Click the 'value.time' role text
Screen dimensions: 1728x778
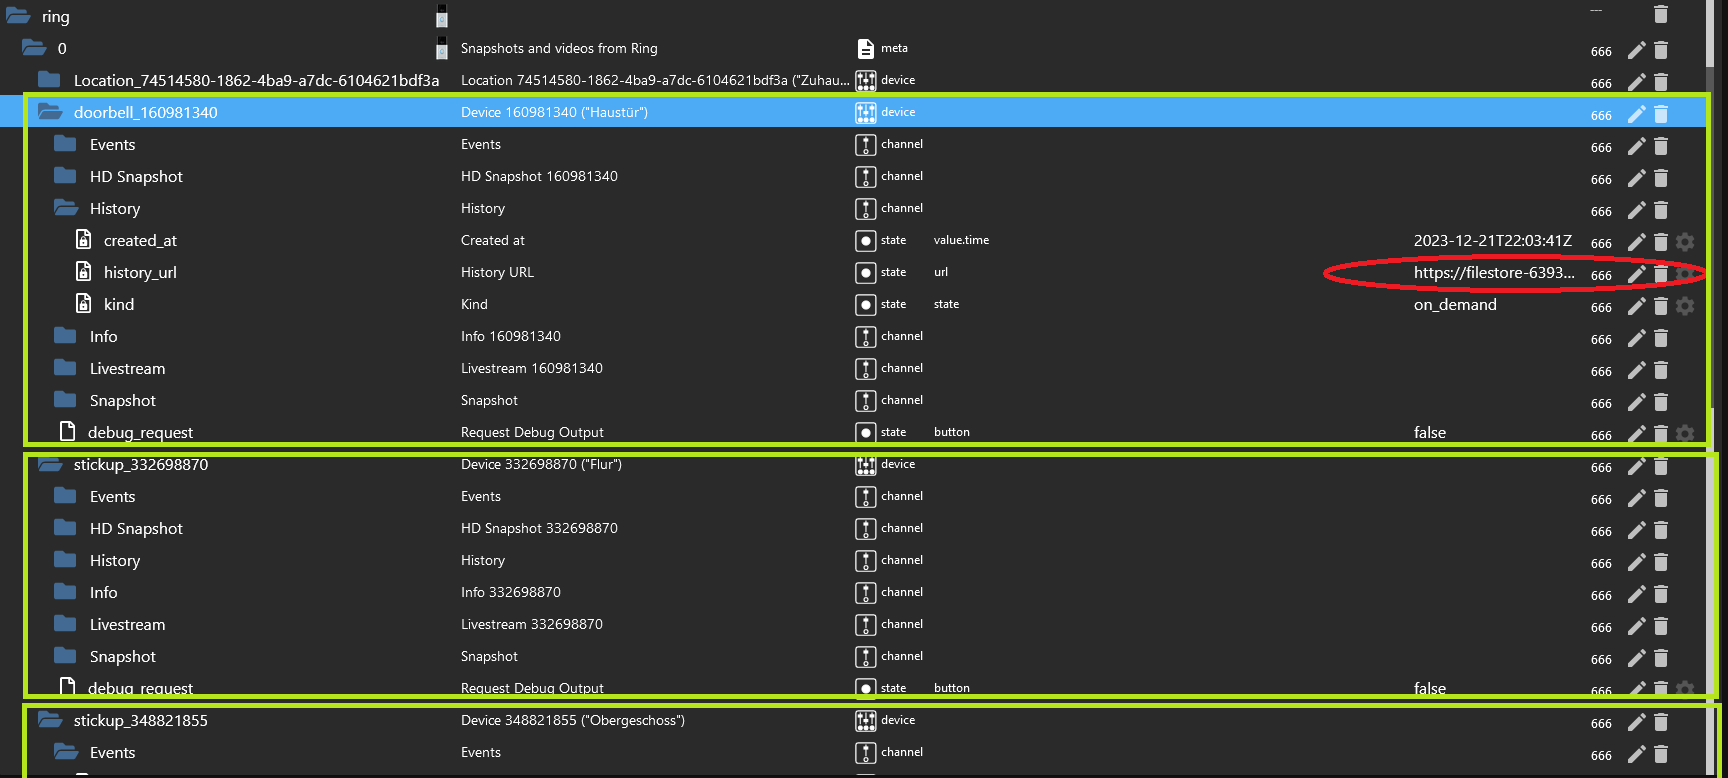pyautogui.click(x=961, y=240)
